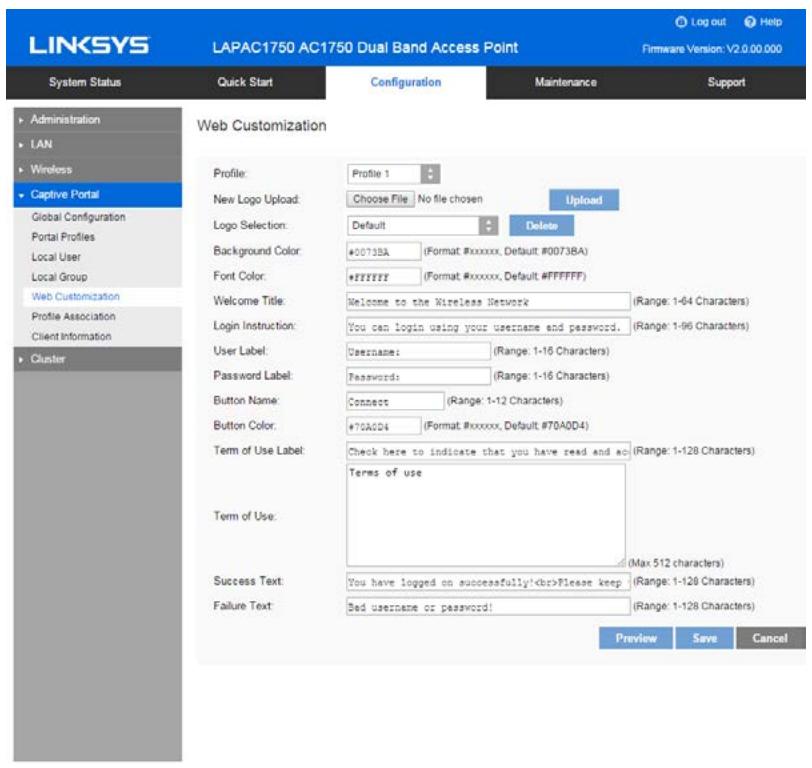Open Local Group page
Viewport: 812px width, 768px height.
tap(60, 277)
